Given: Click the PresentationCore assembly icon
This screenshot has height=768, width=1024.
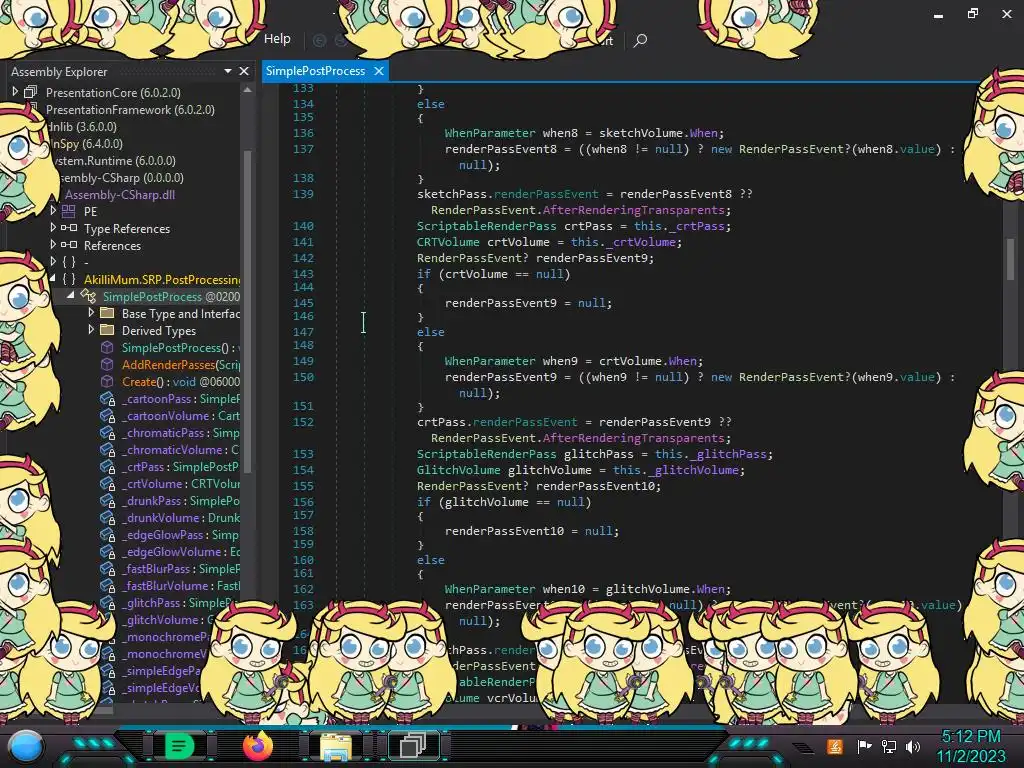Looking at the screenshot, I should (x=31, y=92).
